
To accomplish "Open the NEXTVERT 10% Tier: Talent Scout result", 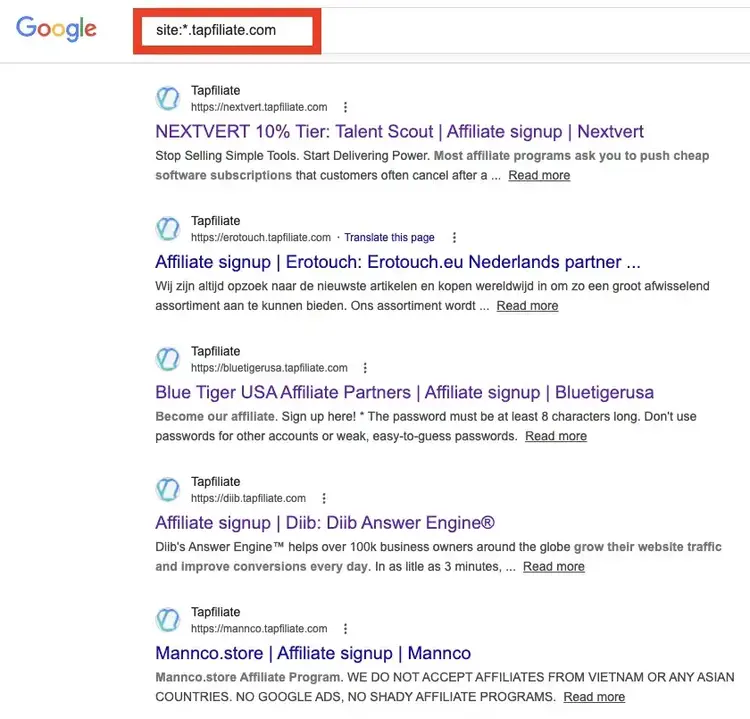I will point(399,132).
